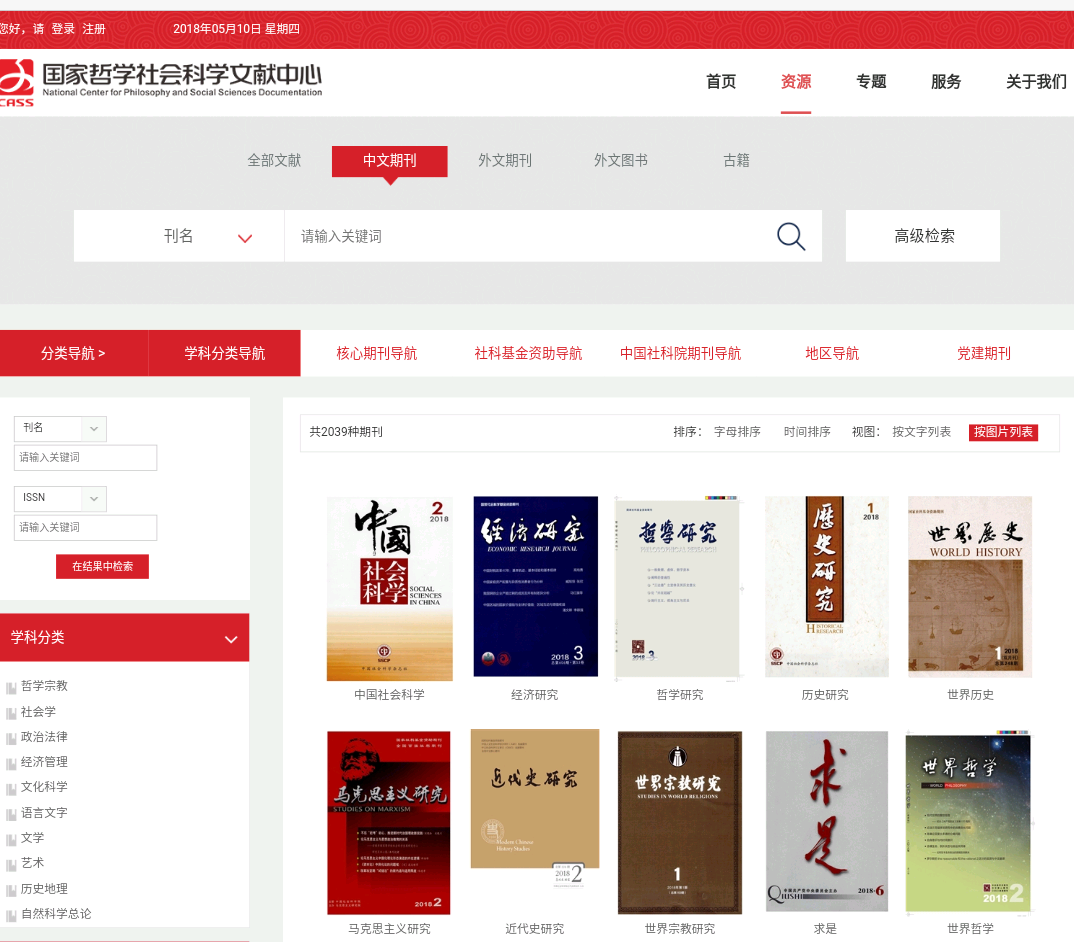The image size is (1074, 942).
Task: Select 文化科学 subject category
Action: point(45,786)
